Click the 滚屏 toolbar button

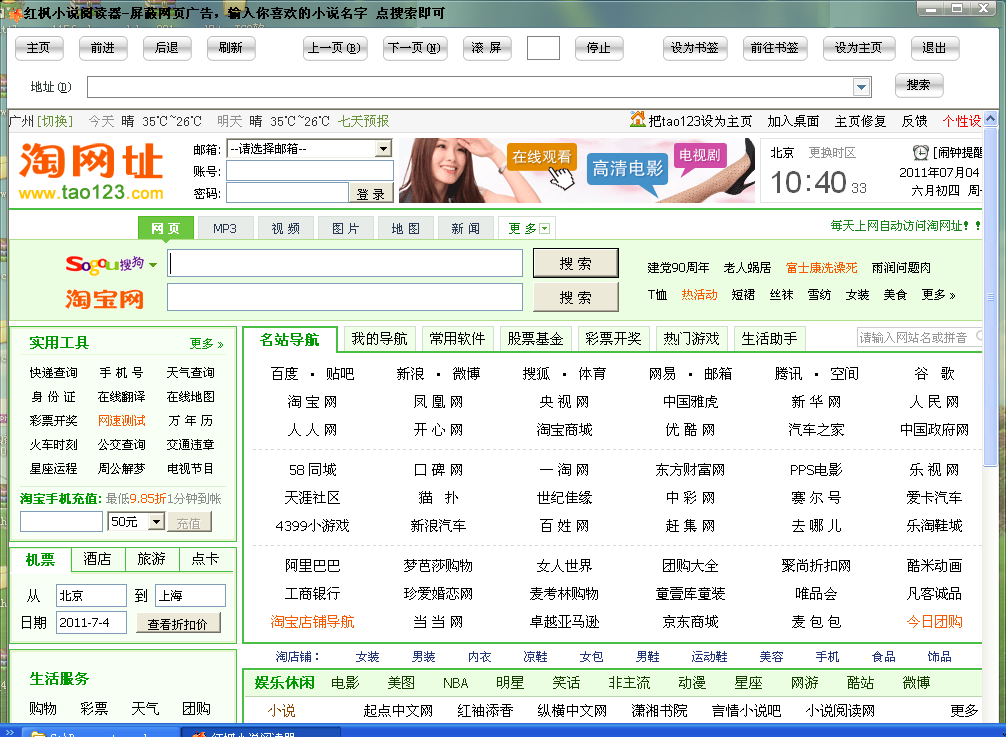point(487,48)
